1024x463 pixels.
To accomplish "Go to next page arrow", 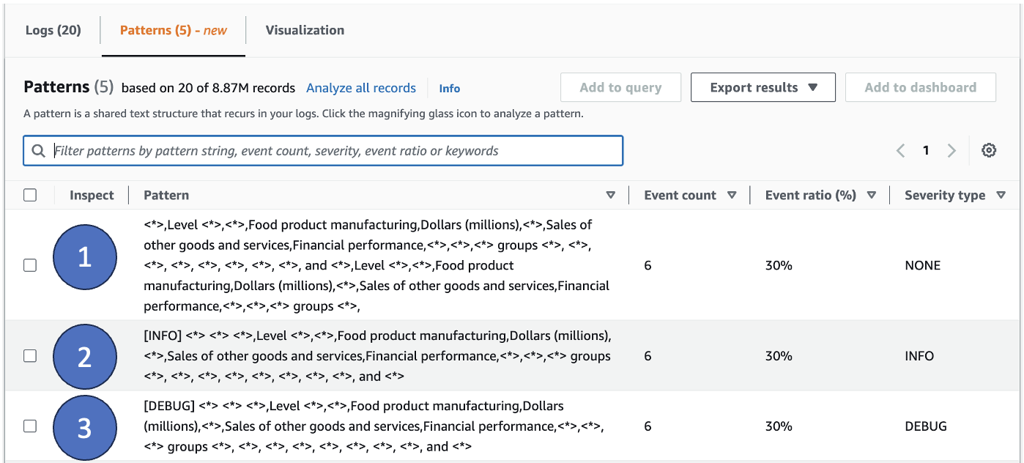I will [952, 151].
